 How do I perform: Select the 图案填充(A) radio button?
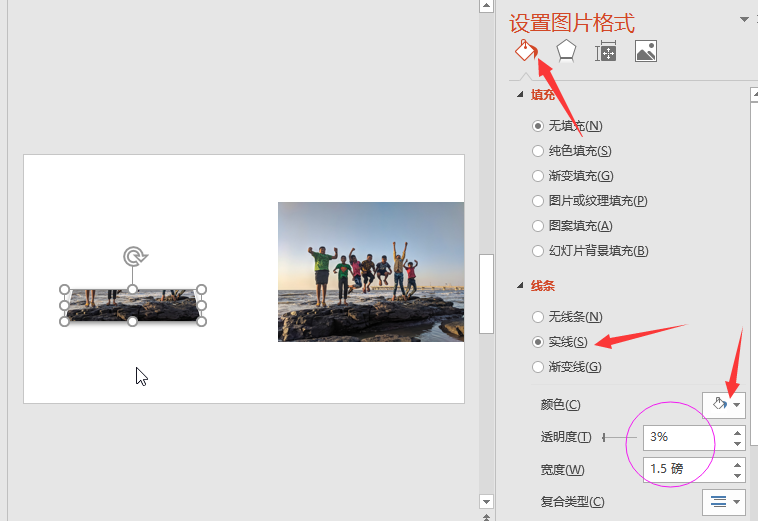click(x=538, y=226)
